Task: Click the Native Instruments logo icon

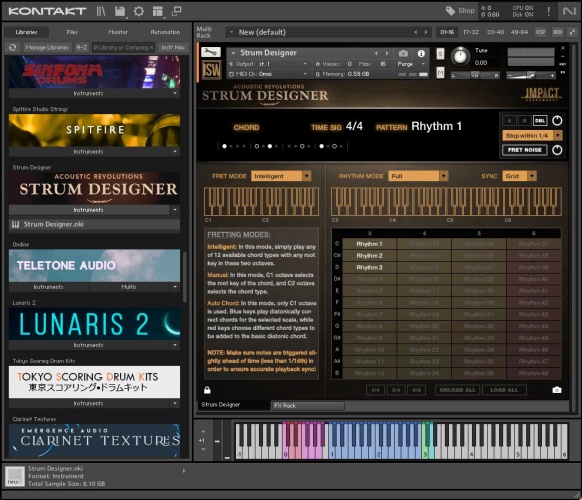Action: tap(569, 11)
